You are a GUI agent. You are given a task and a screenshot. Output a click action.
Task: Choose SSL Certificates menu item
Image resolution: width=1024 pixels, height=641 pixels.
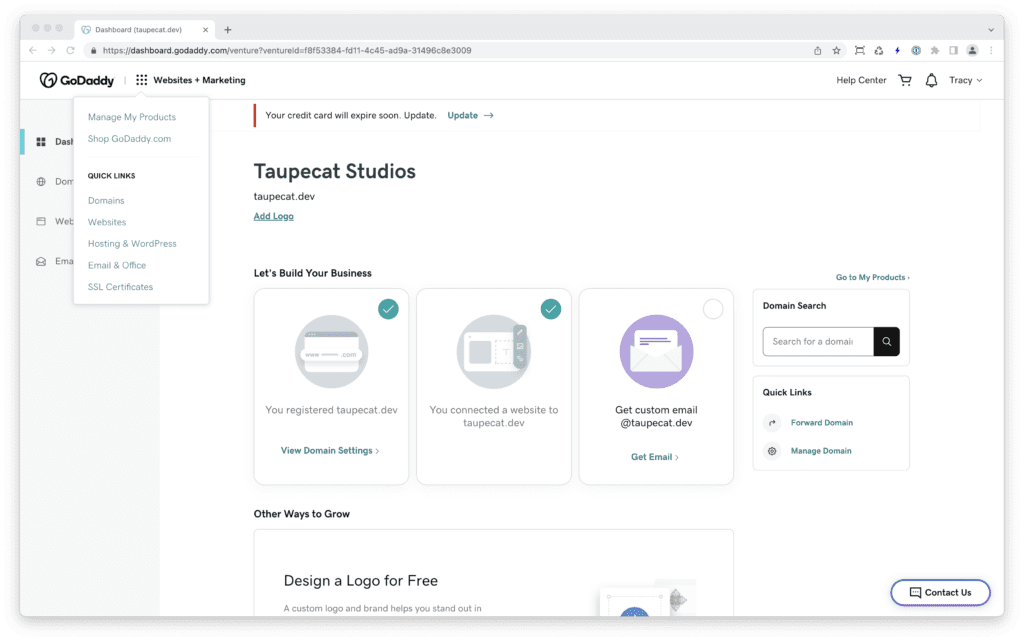[x=120, y=287]
